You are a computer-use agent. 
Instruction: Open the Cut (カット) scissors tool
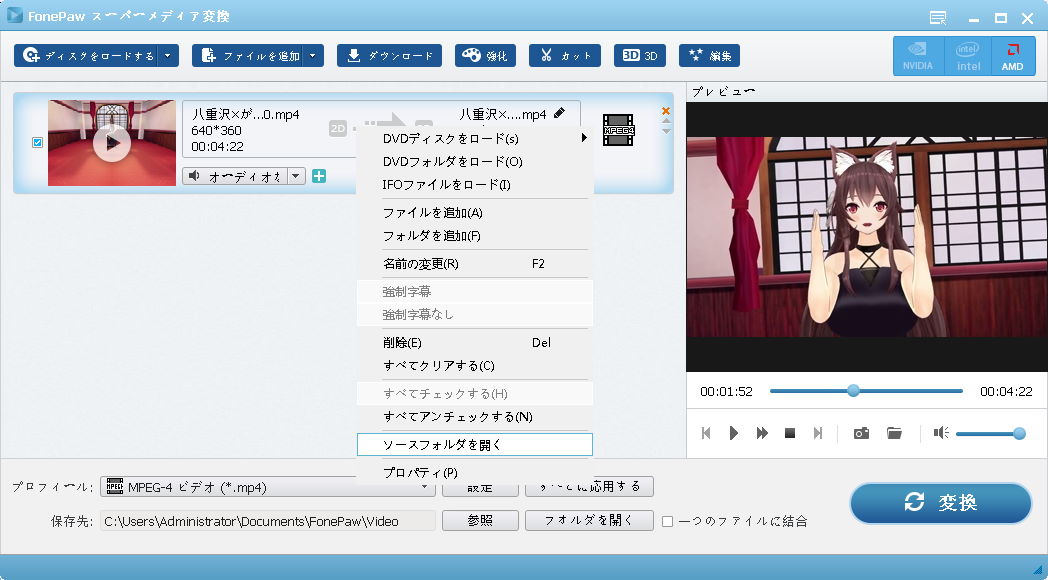coord(565,55)
